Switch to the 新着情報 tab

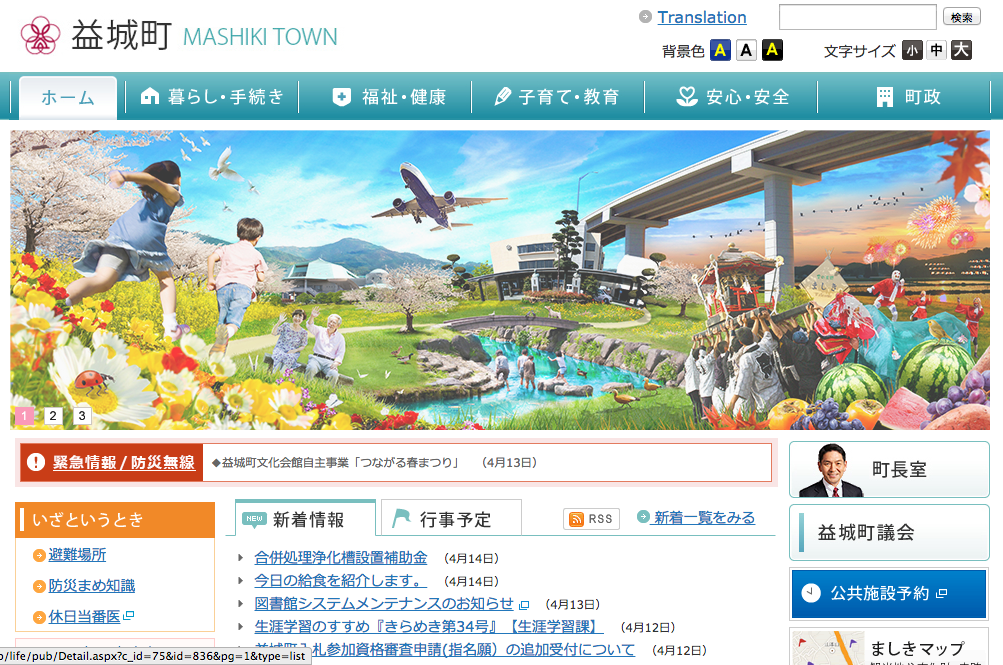305,519
